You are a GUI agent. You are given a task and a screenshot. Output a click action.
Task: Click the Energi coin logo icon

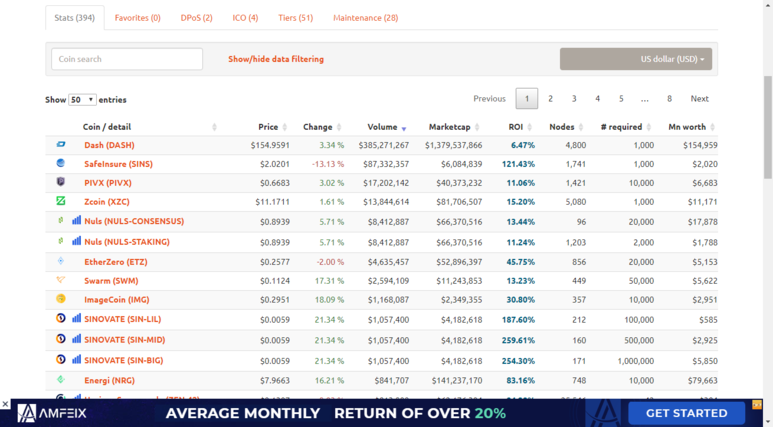(x=61, y=379)
